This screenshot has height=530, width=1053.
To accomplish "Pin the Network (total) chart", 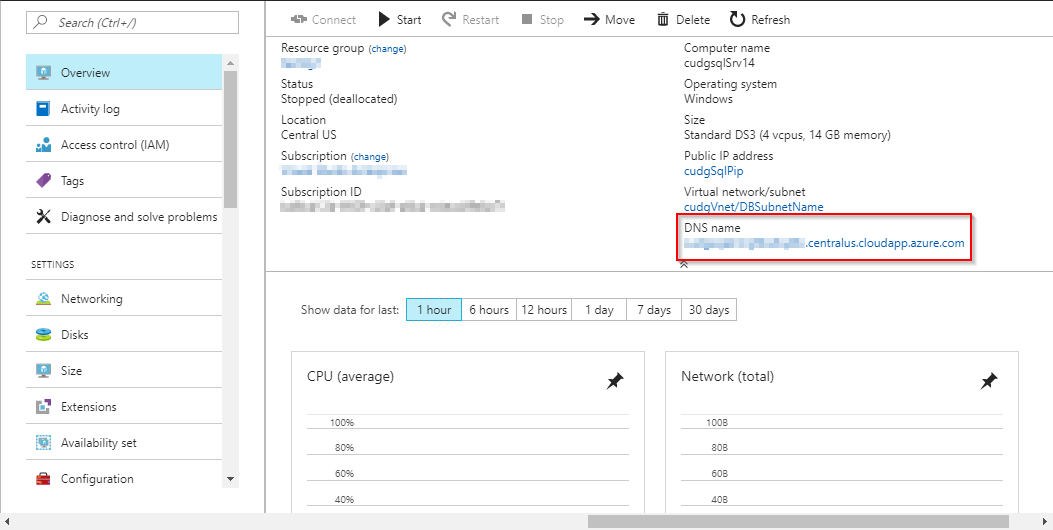I will coord(989,382).
